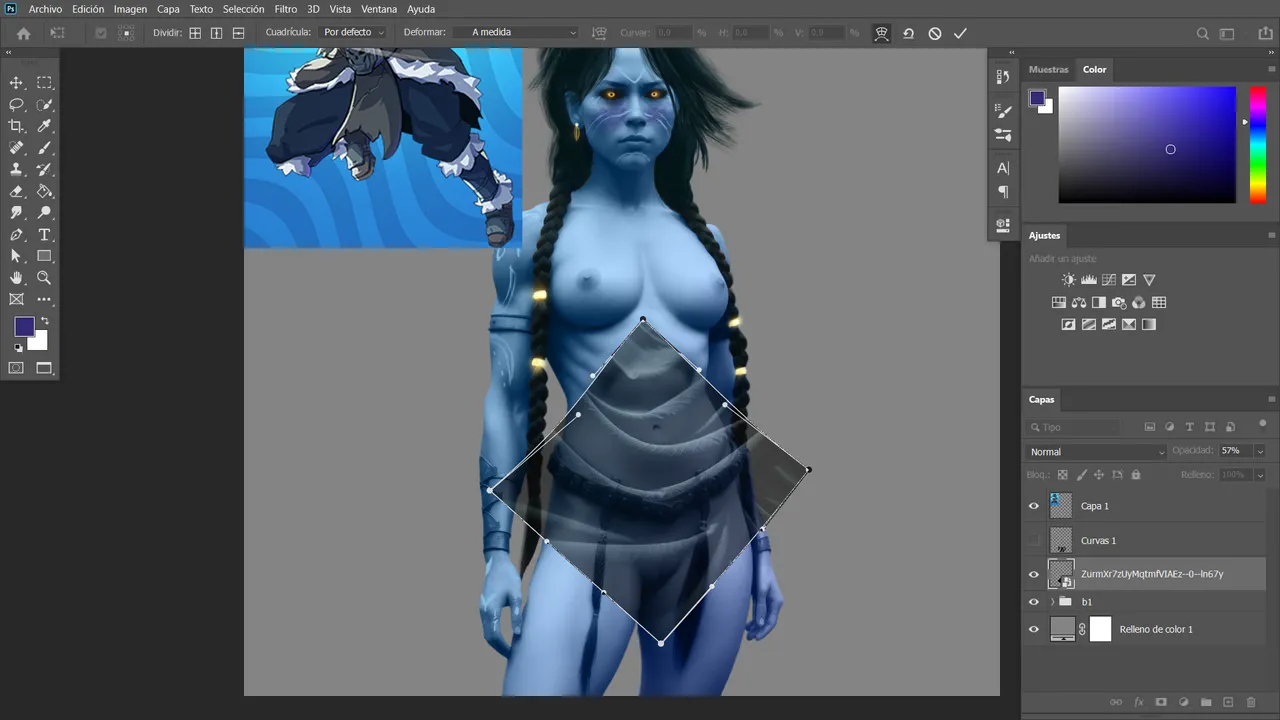Hide the ZurmXr7zUyMqtmfVIAEz layer

1034,574
